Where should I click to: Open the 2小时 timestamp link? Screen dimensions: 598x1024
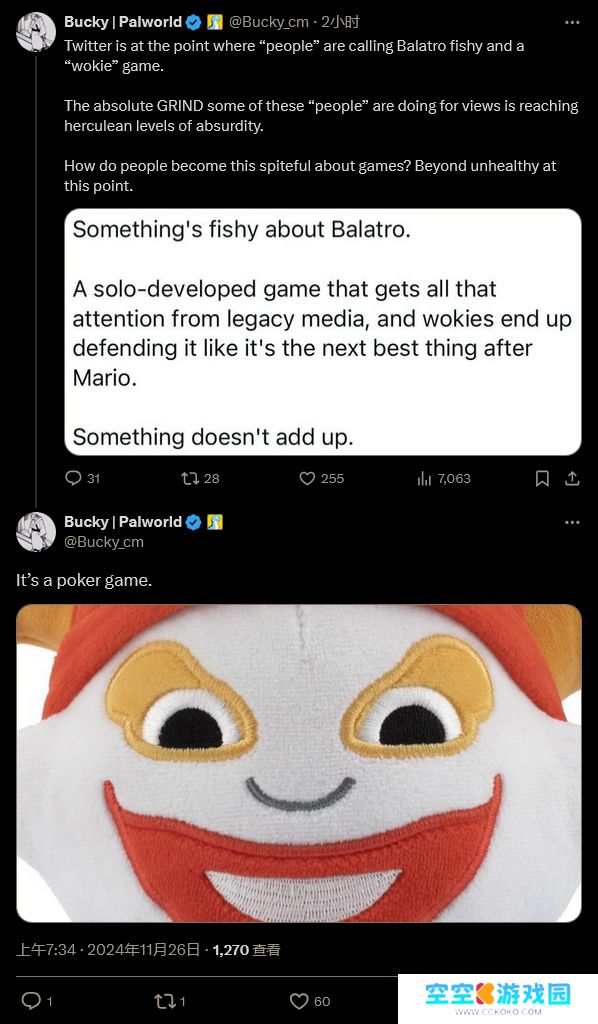[x=340, y=22]
